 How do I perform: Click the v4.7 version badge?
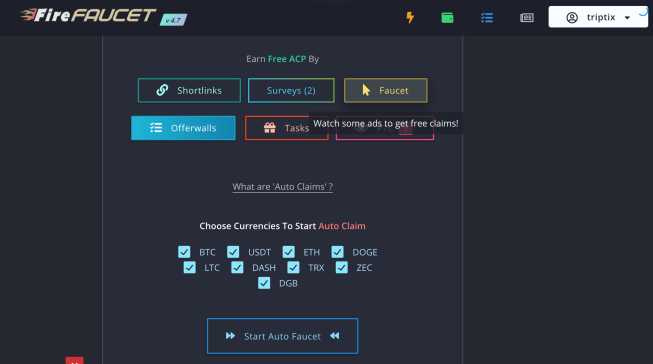(173, 20)
